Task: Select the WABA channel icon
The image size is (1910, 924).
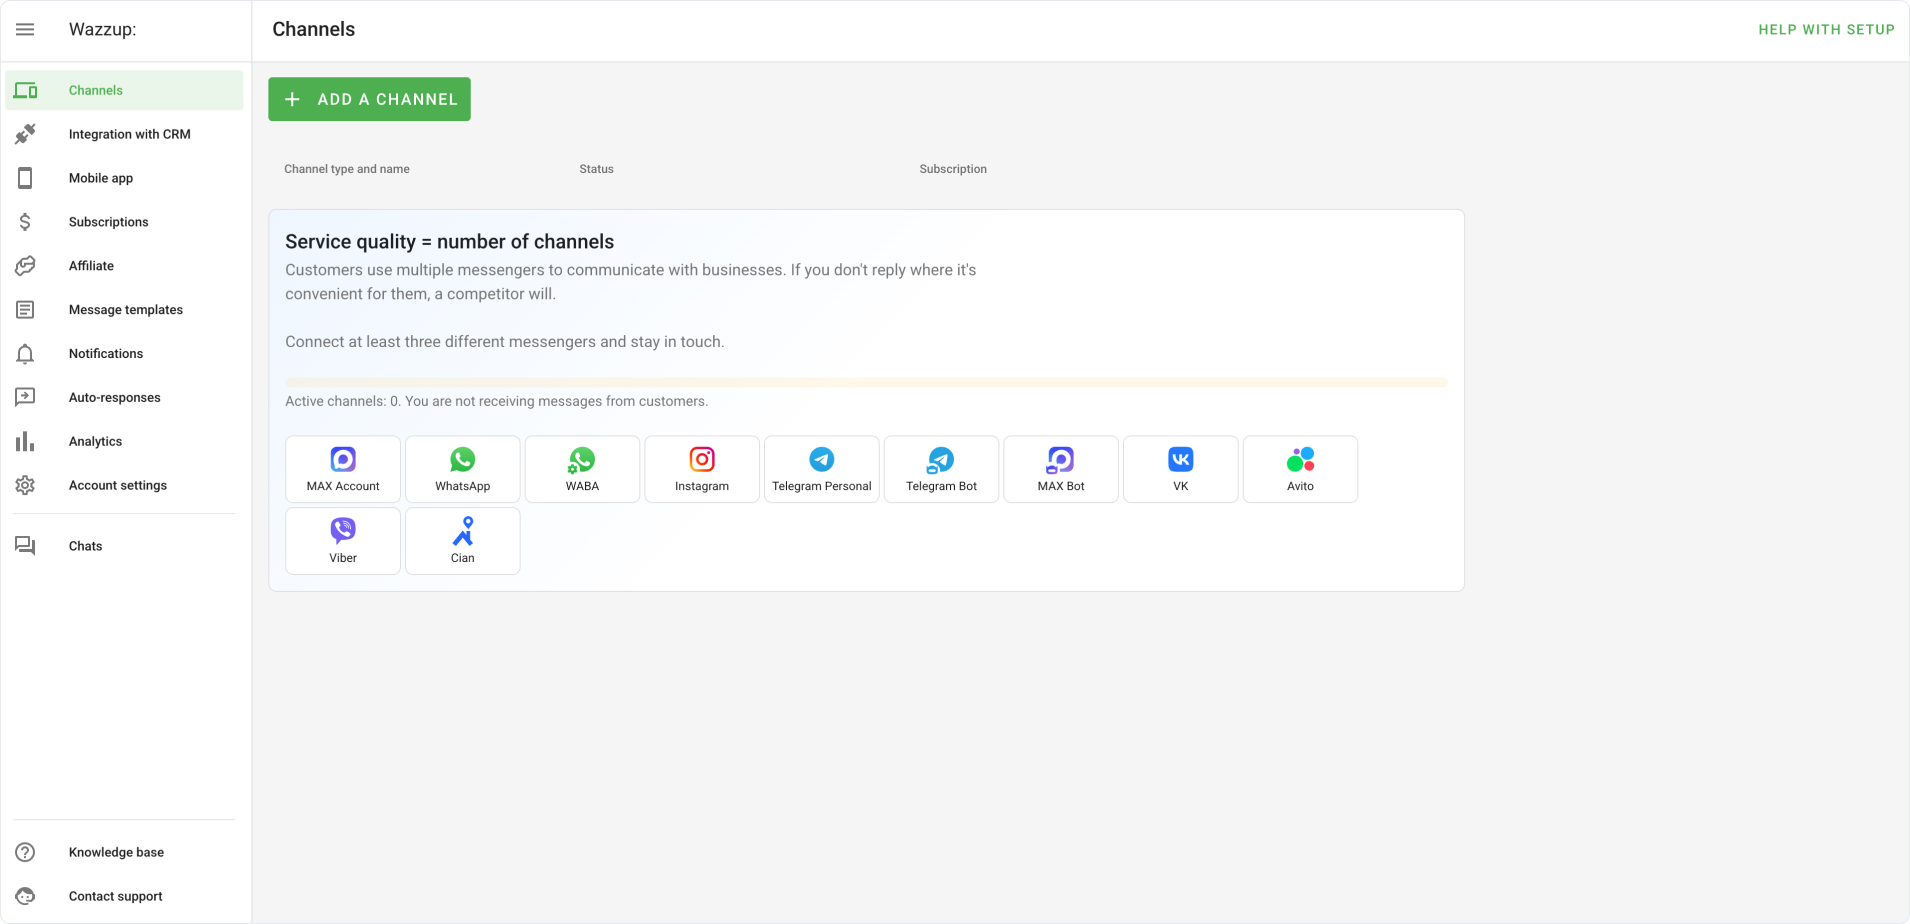Action: (x=582, y=459)
